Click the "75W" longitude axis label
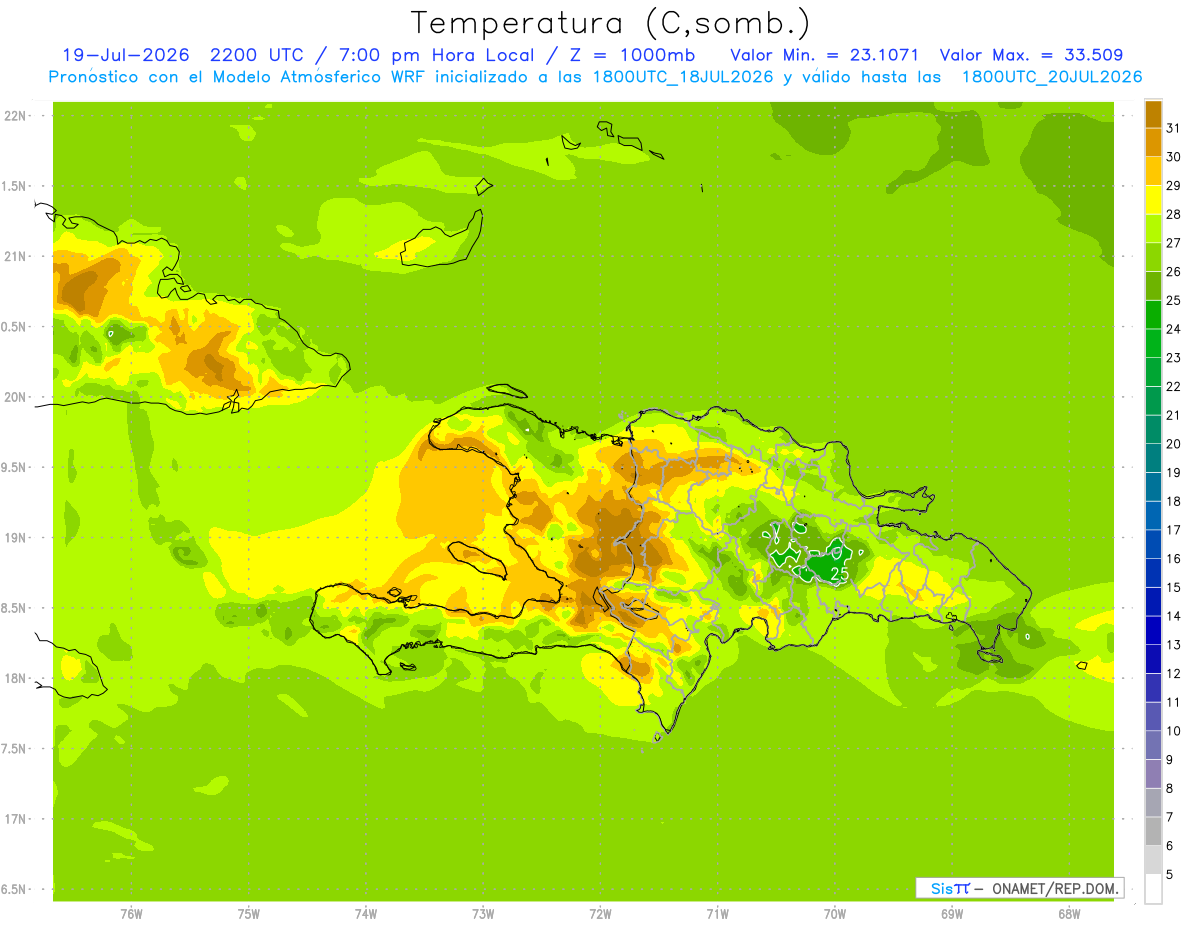The width and height of the screenshot is (1200, 927). (249, 913)
